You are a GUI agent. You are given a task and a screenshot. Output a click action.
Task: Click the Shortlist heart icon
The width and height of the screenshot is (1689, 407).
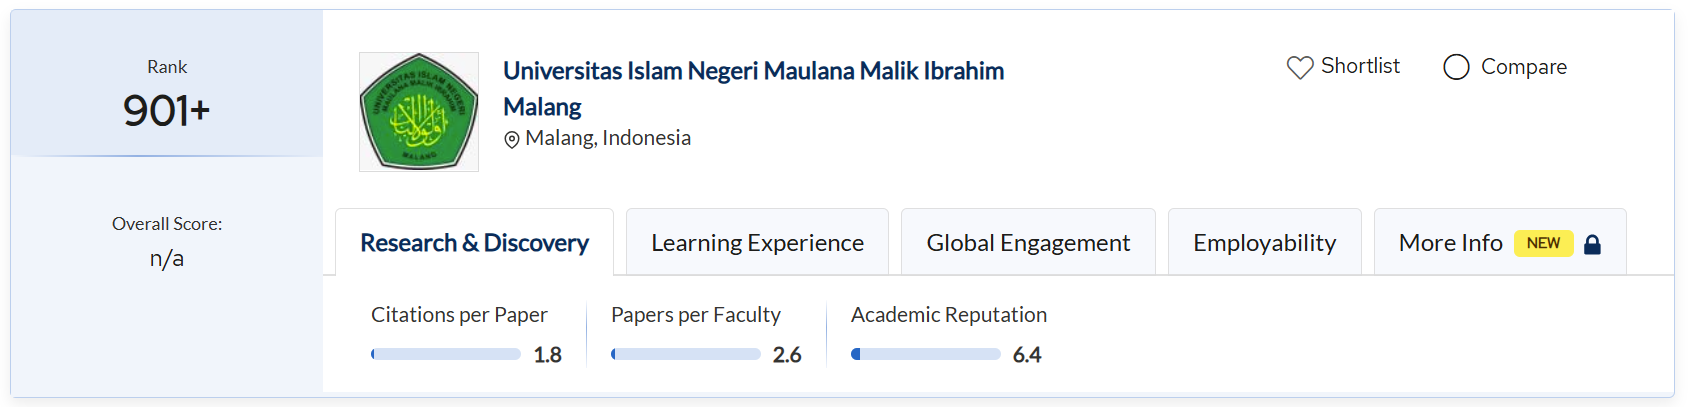pos(1300,67)
